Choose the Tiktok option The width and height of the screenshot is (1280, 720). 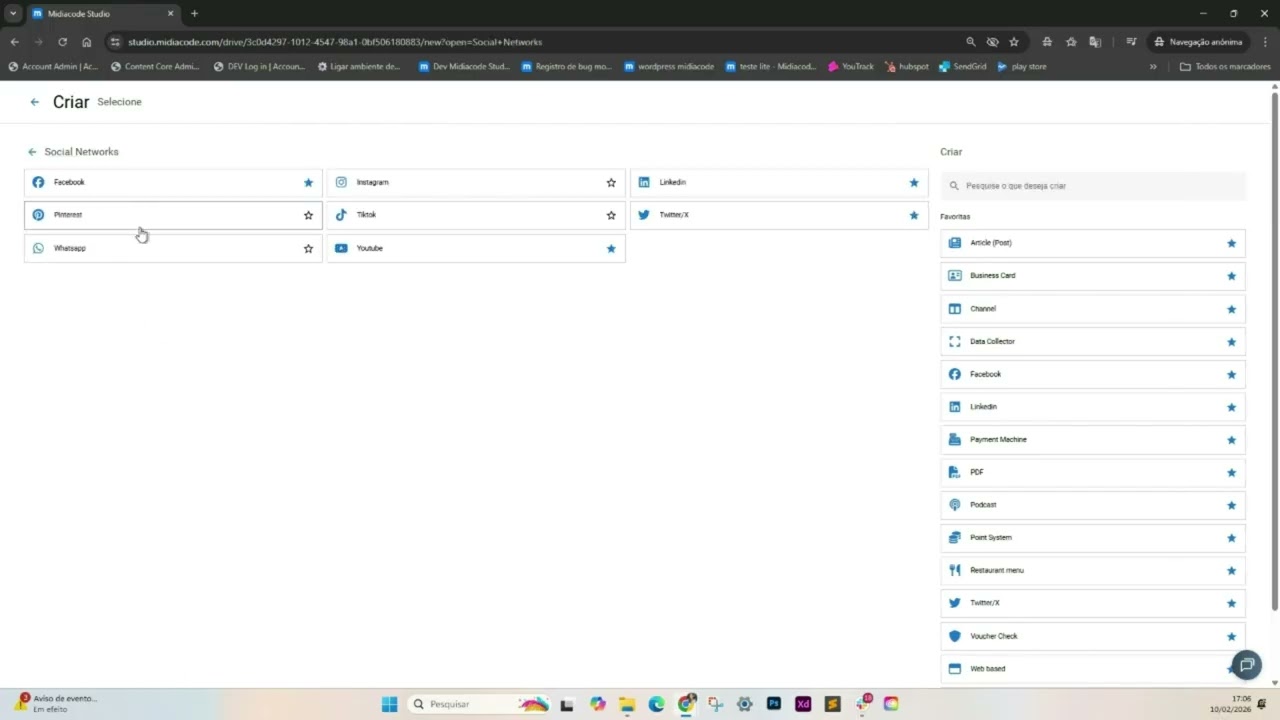point(476,215)
